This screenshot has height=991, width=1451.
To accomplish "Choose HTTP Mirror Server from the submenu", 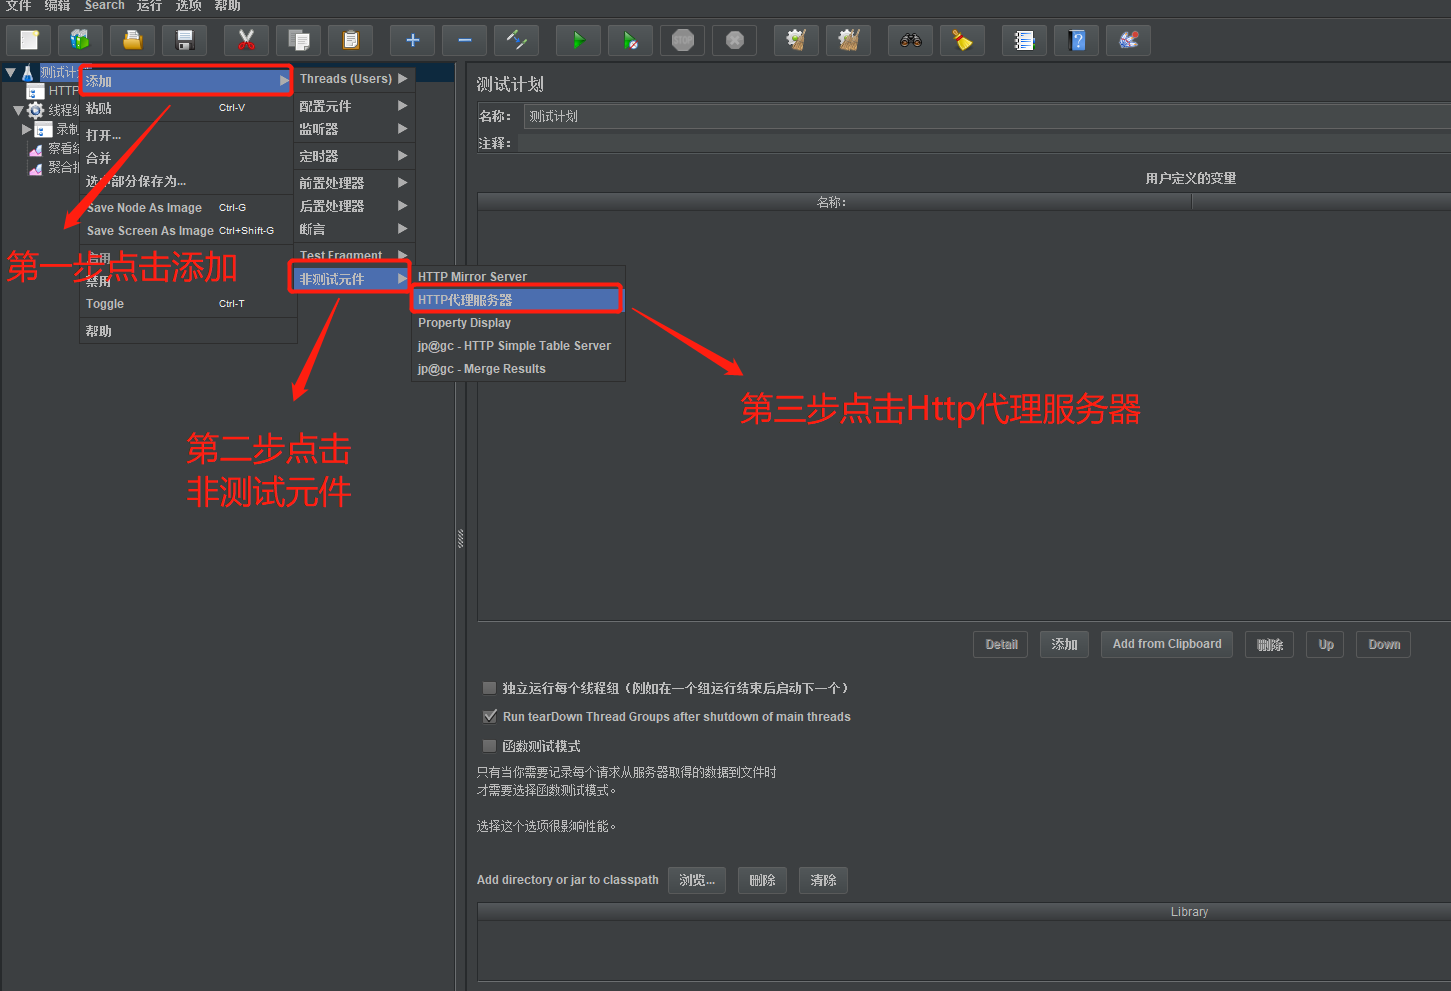I will (518, 277).
